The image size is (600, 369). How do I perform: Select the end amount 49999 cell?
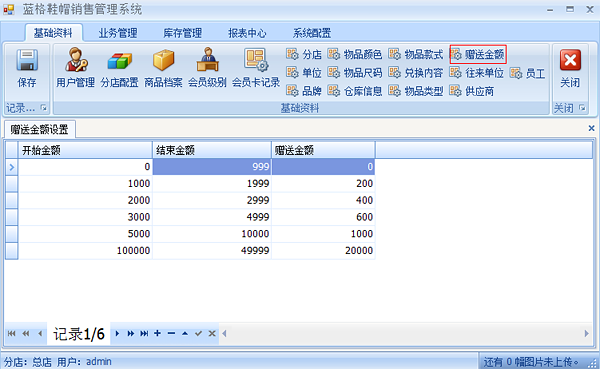[x=212, y=251]
